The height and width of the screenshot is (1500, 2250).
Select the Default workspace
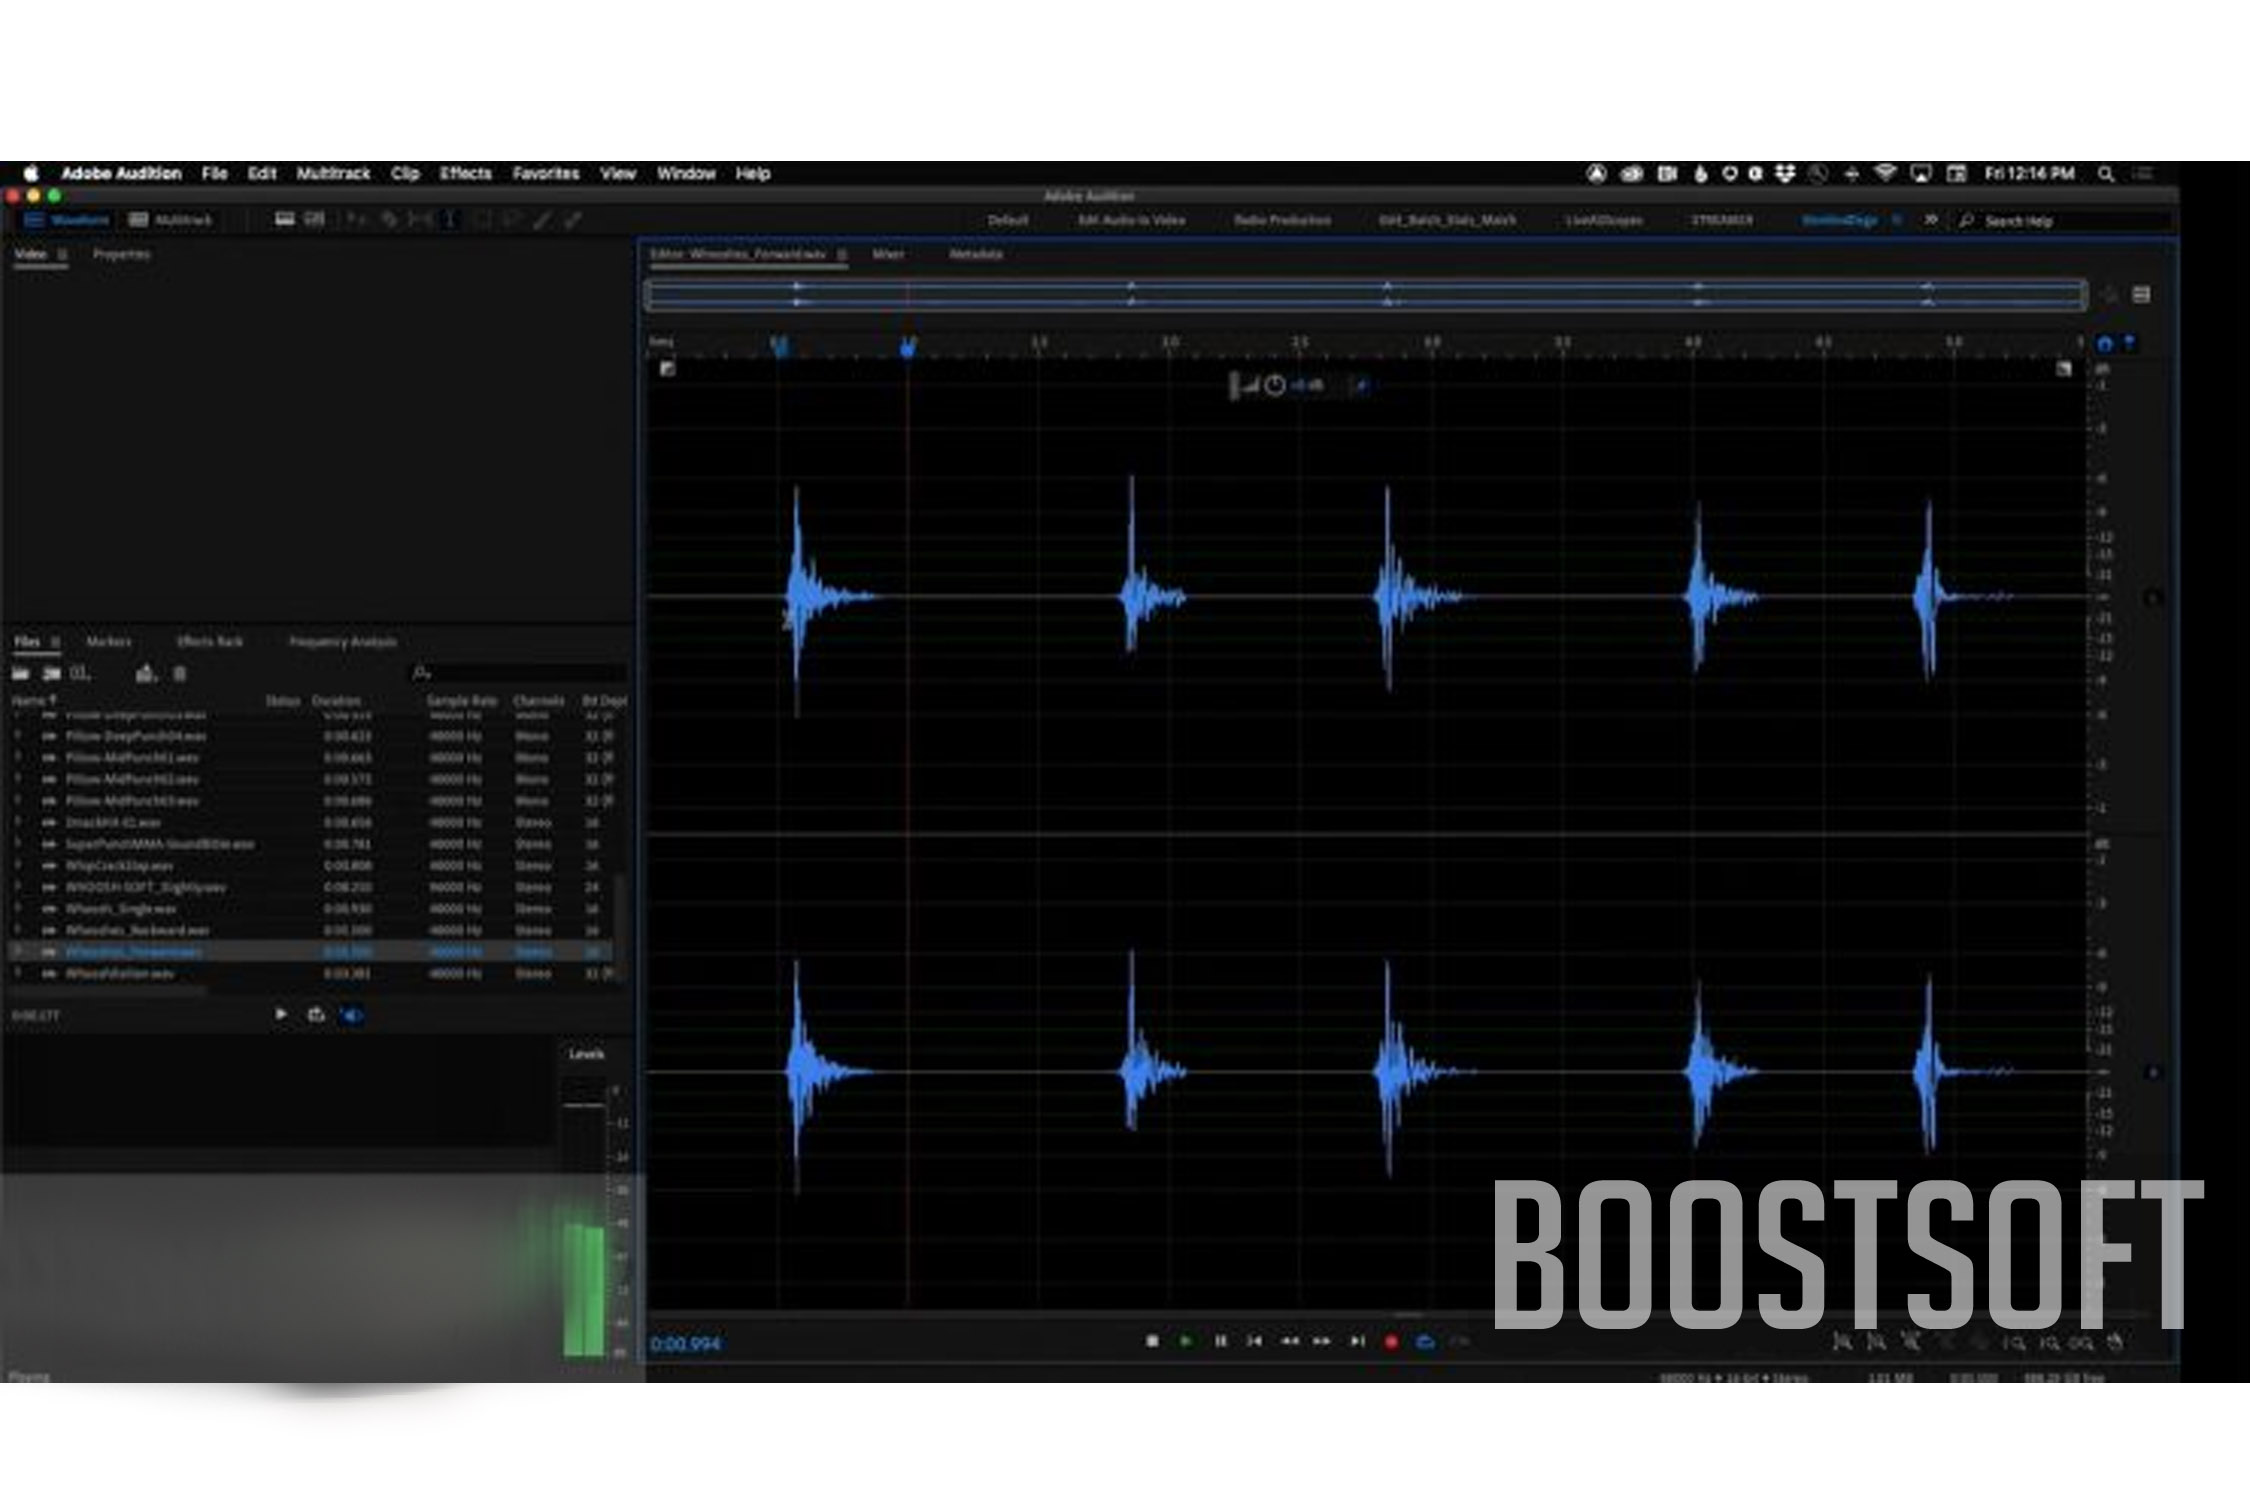click(1008, 220)
